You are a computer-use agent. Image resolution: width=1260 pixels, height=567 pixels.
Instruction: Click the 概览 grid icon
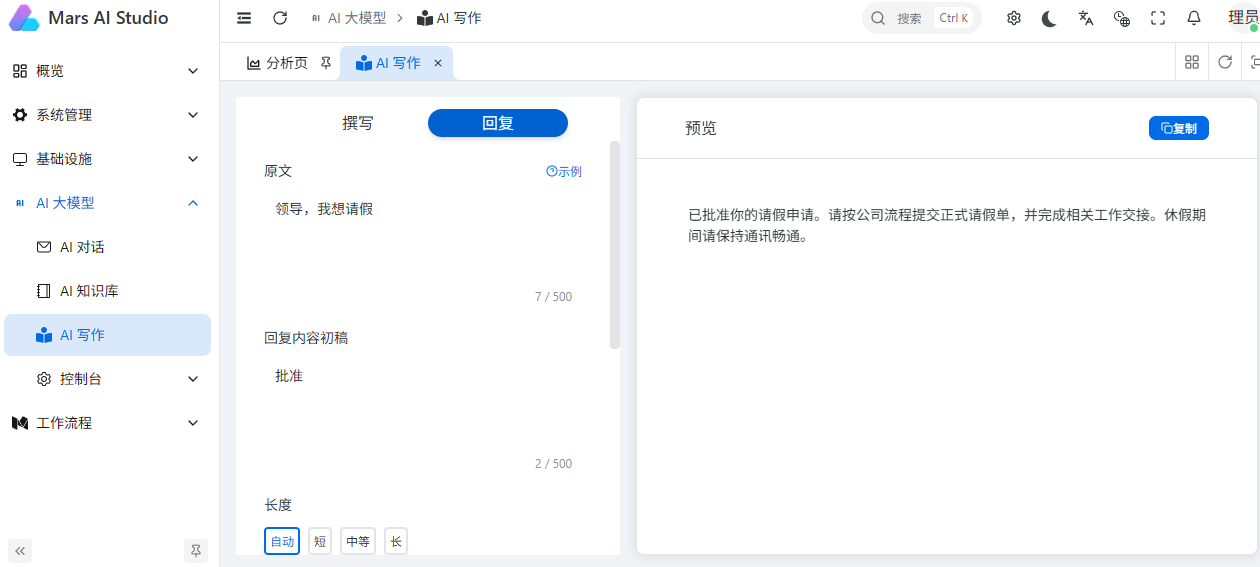(x=20, y=71)
